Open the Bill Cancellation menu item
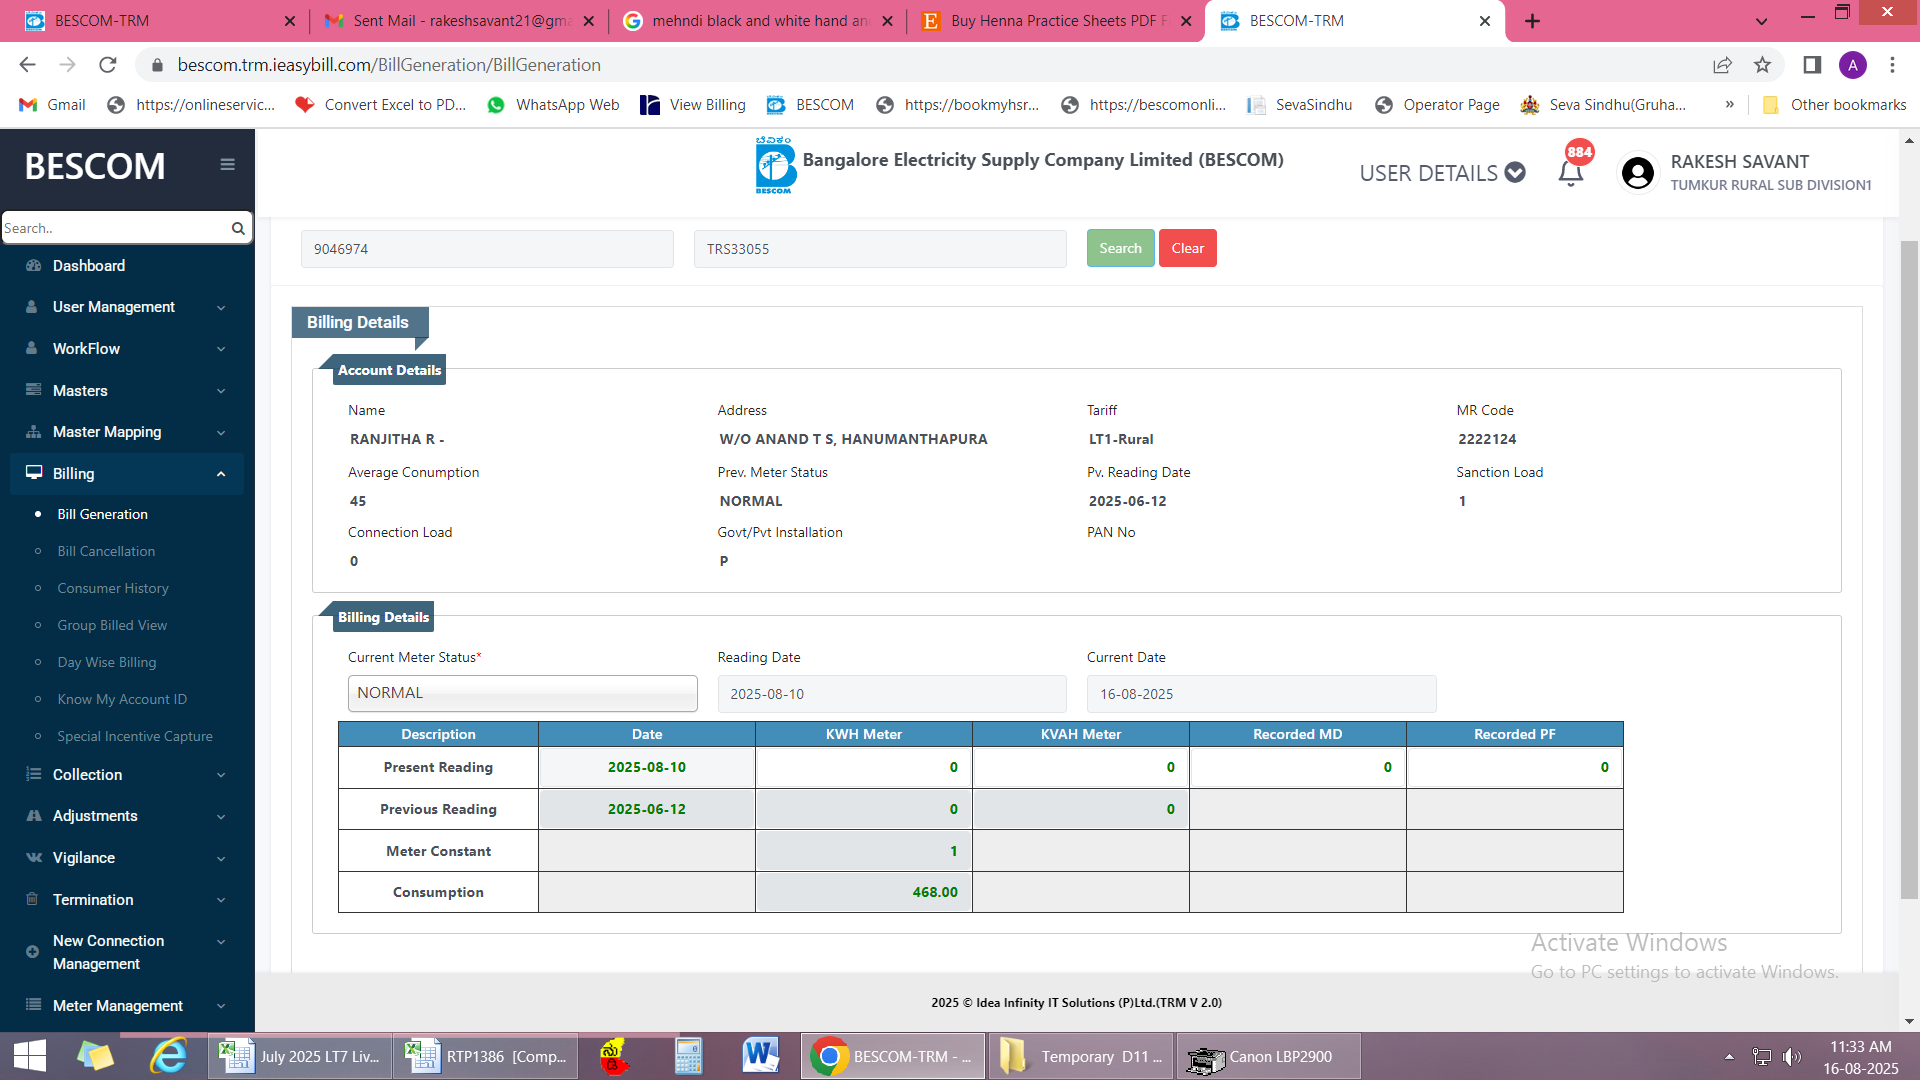1920x1080 pixels. click(106, 551)
